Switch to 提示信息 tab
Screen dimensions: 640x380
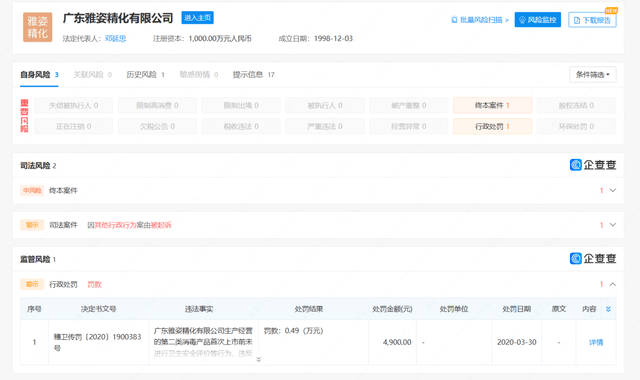[253, 75]
